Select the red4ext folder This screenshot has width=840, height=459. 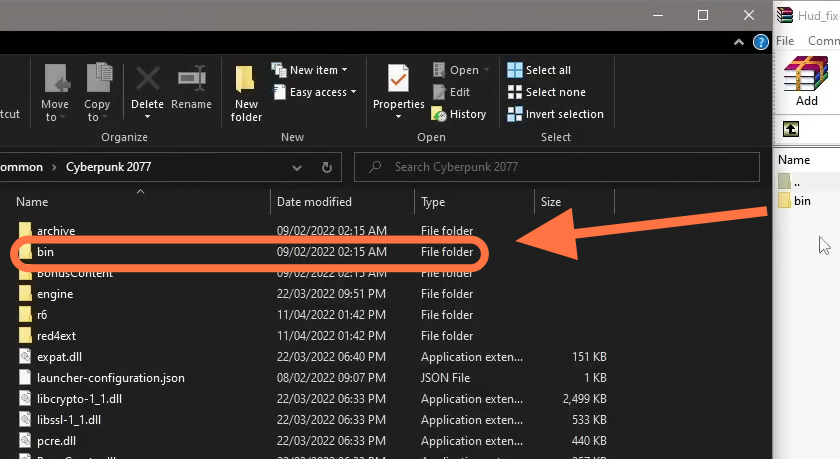(56, 336)
